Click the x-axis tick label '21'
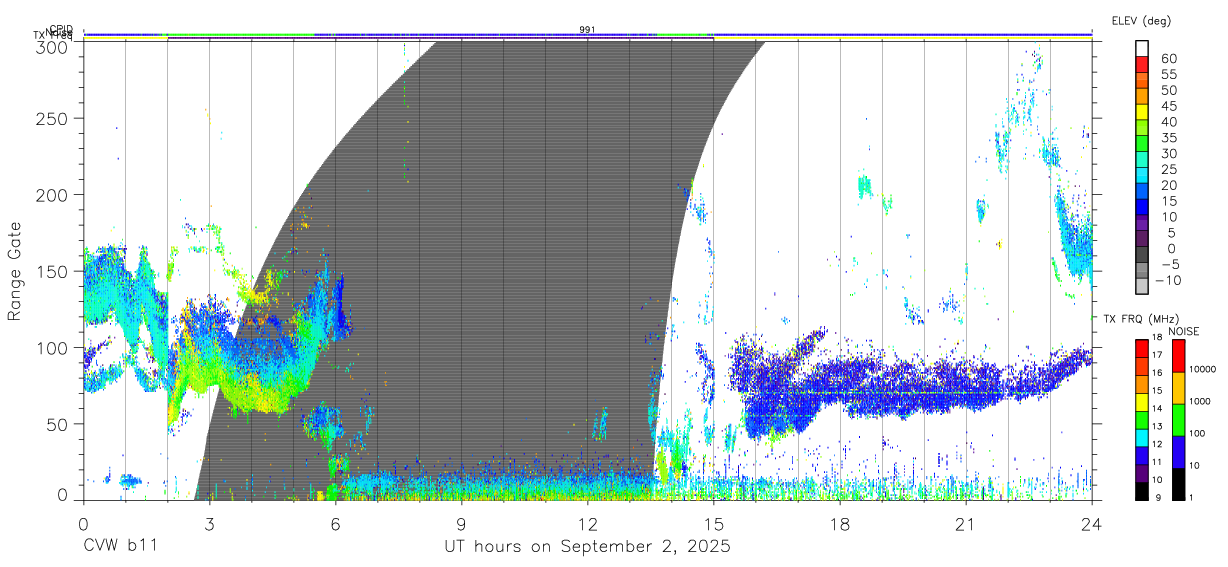Image resolution: width=1228 pixels, height=567 pixels. click(x=966, y=524)
